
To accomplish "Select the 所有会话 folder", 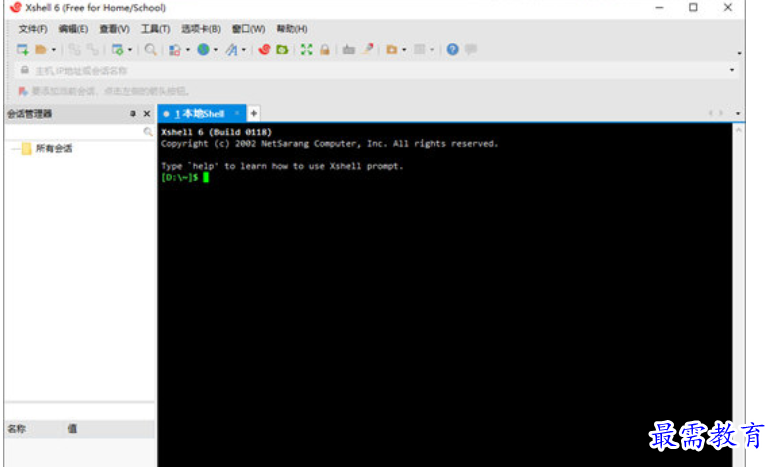I will [54, 148].
